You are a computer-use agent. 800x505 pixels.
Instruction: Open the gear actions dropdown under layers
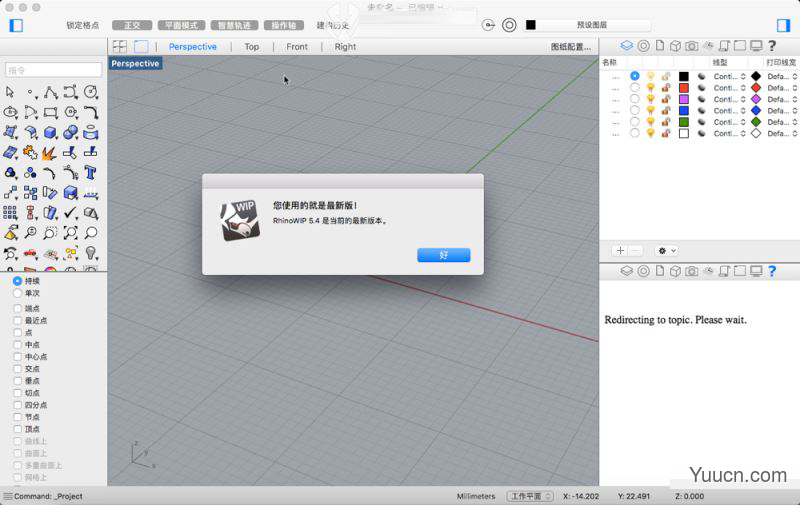[666, 250]
